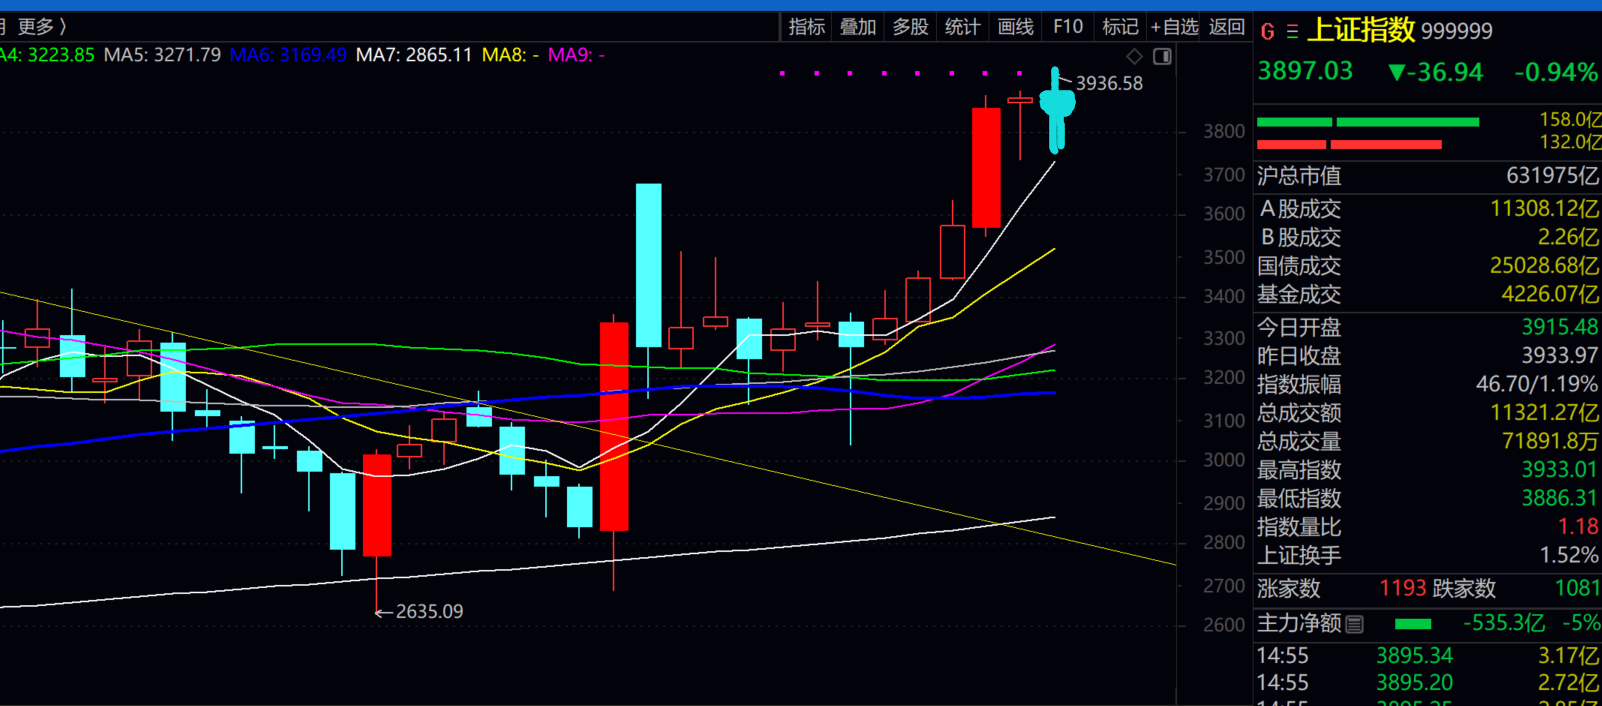Open the 叠加 overlay menu
Viewport: 1602px width, 706px height.
pos(858,27)
